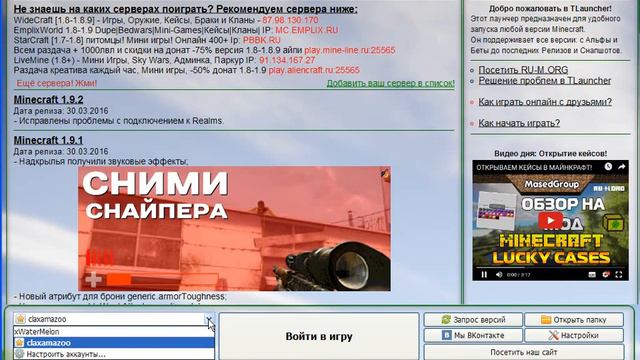The height and width of the screenshot is (360, 640).
Task: Open Как играть онлайн с друзьями link
Action: tap(545, 102)
